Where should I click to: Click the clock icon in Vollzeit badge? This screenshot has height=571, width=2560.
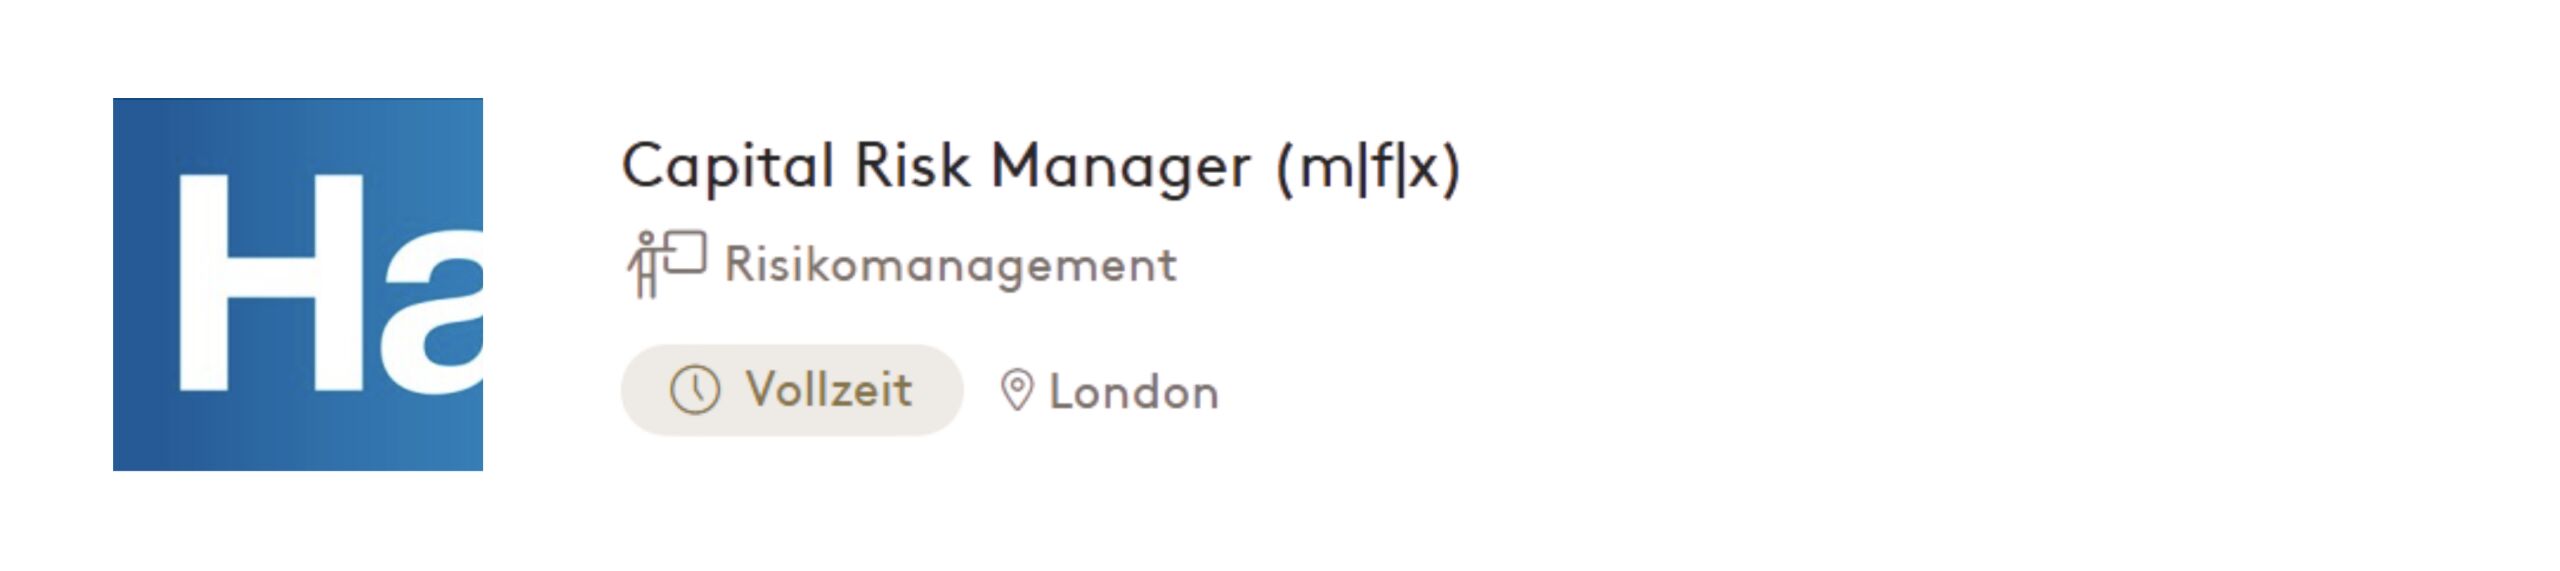coord(694,390)
